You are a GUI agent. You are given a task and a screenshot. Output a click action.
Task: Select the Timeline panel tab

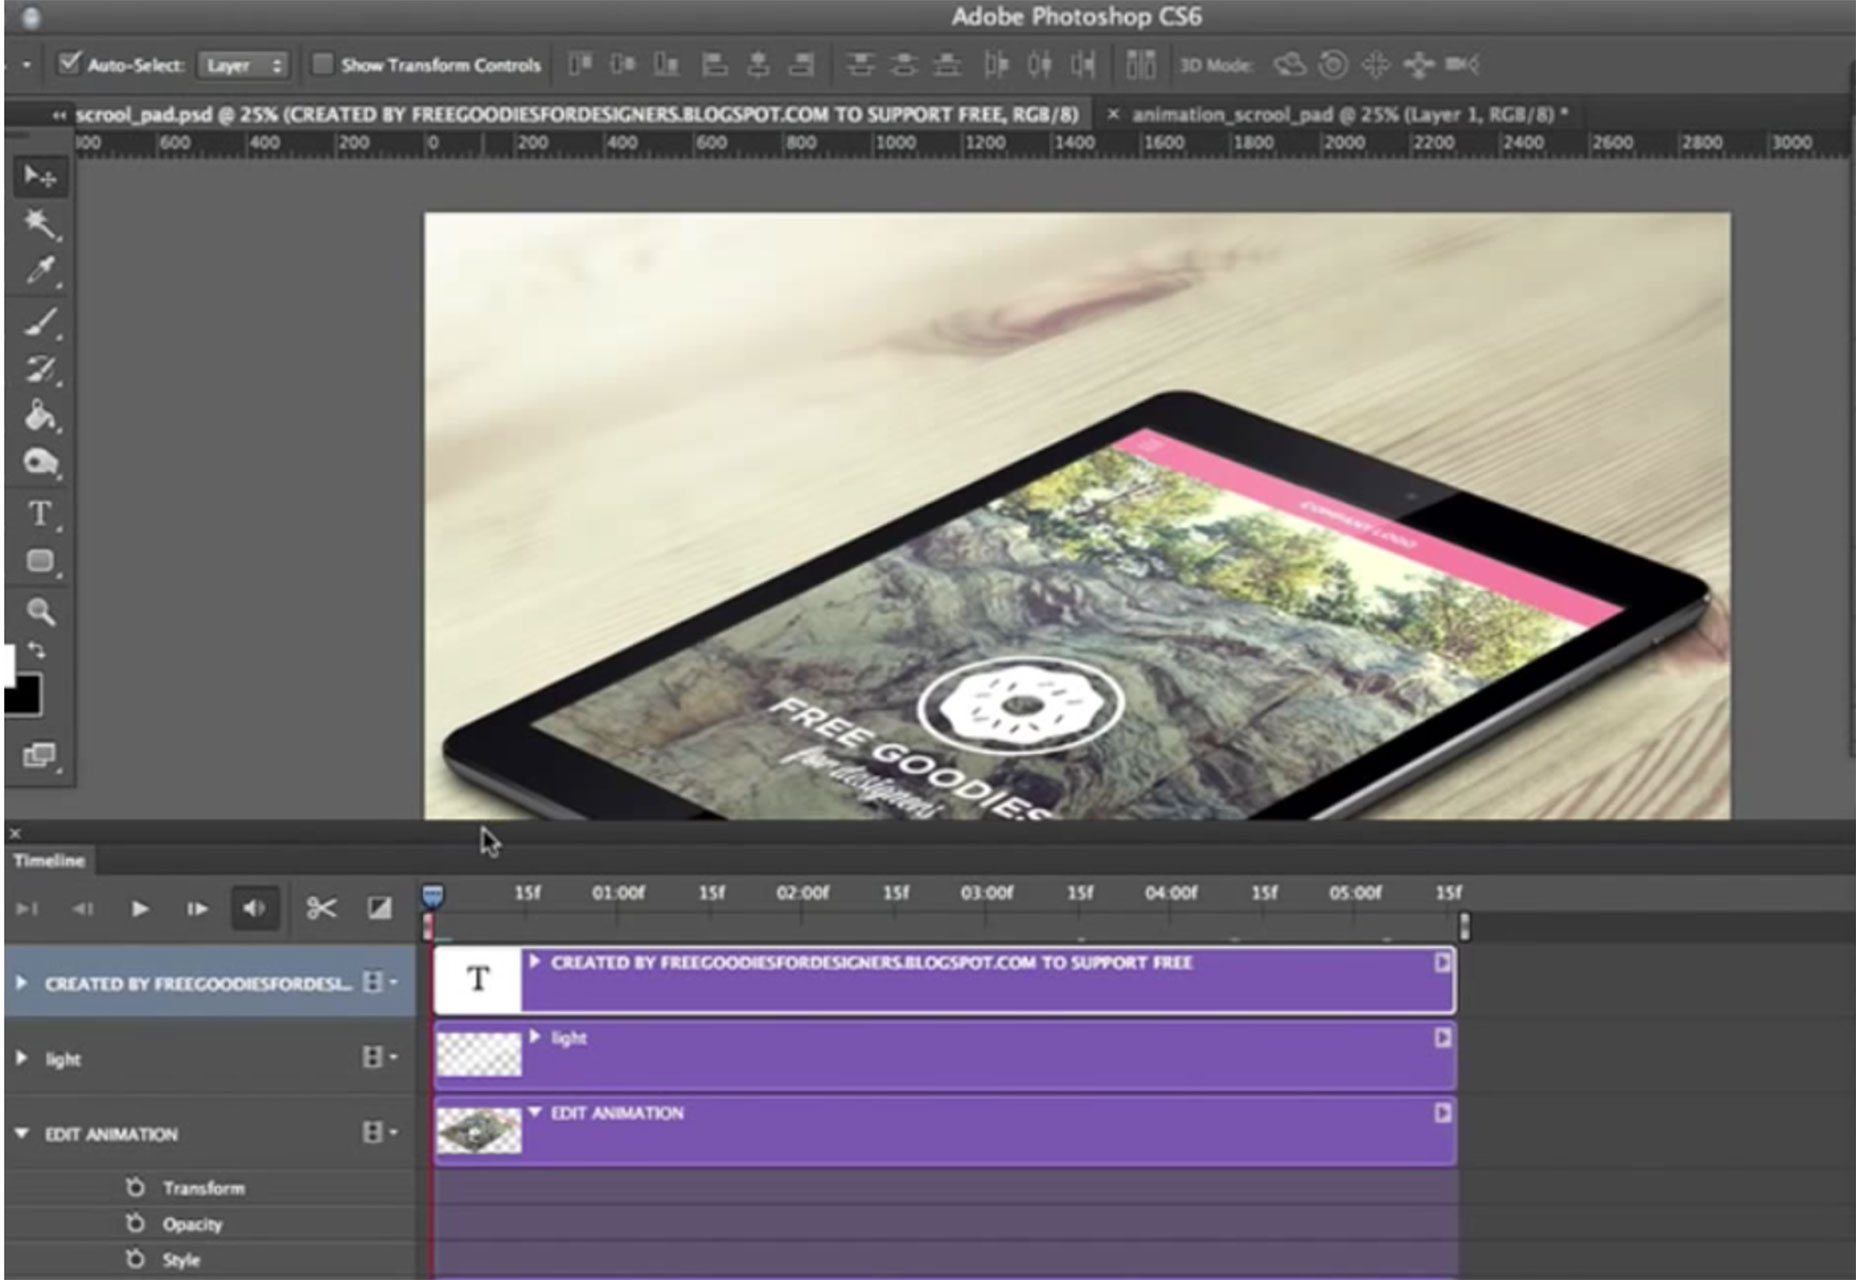(x=49, y=860)
